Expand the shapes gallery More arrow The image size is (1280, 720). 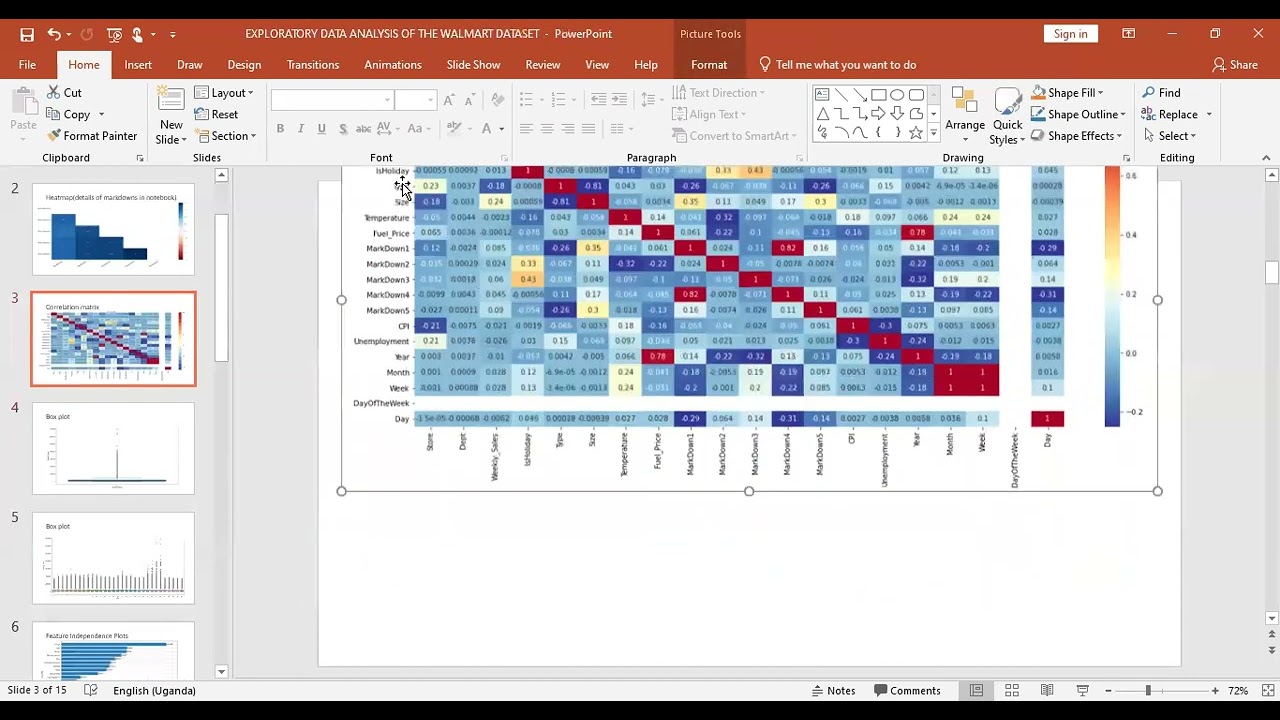click(934, 133)
